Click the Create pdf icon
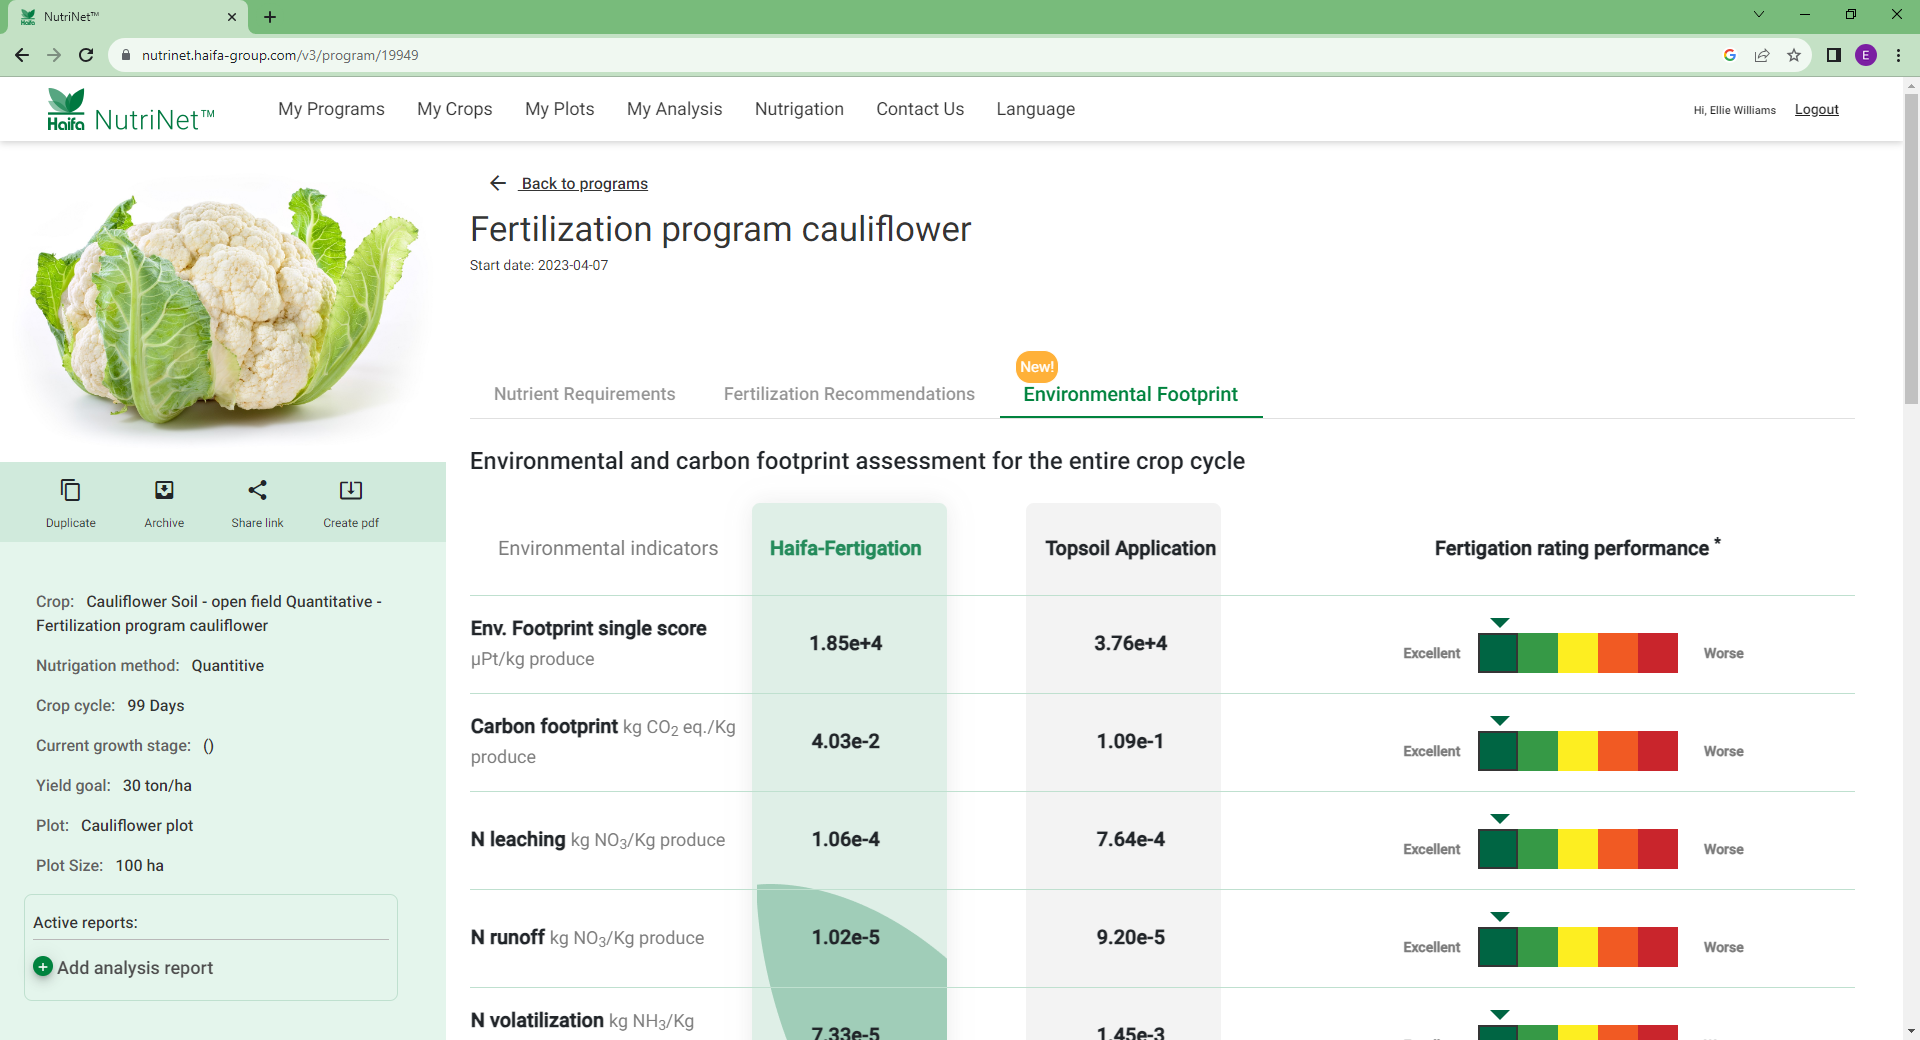 coord(351,490)
